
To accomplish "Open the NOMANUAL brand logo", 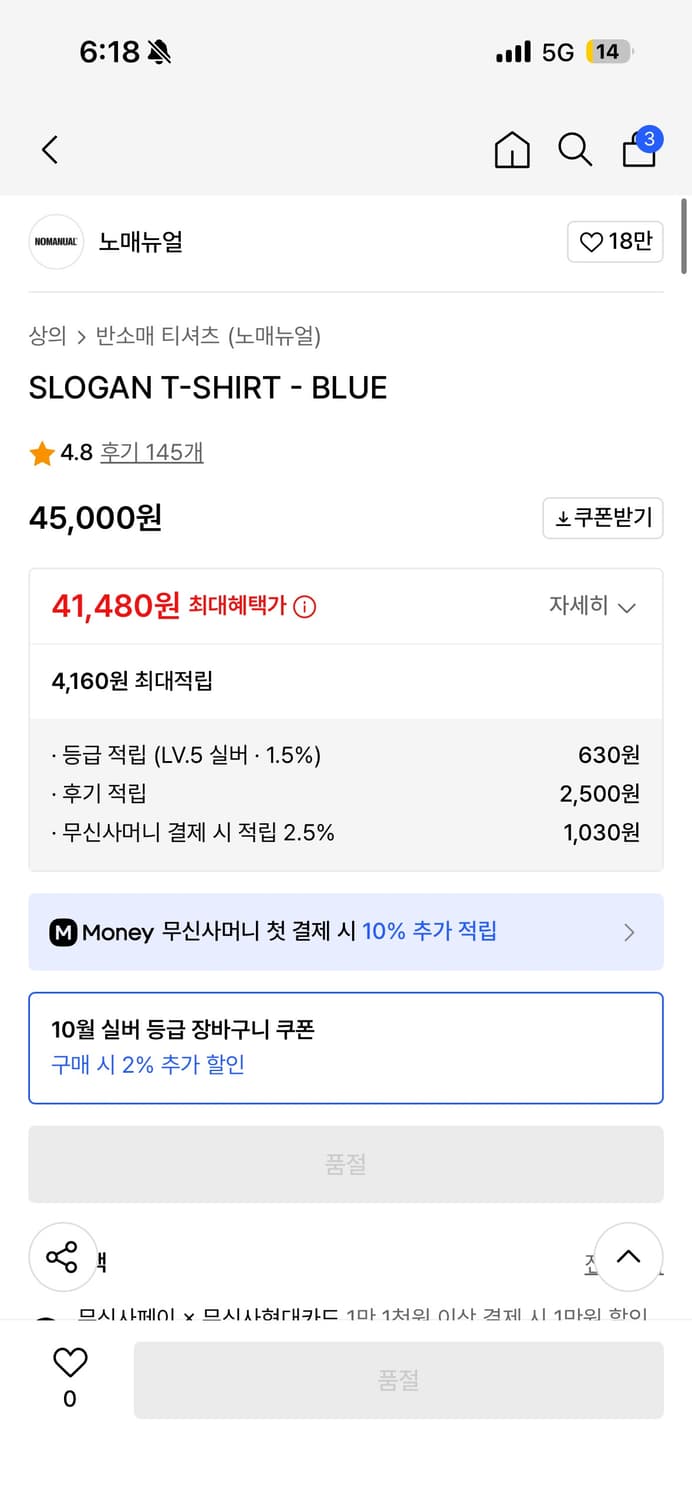I will point(56,242).
